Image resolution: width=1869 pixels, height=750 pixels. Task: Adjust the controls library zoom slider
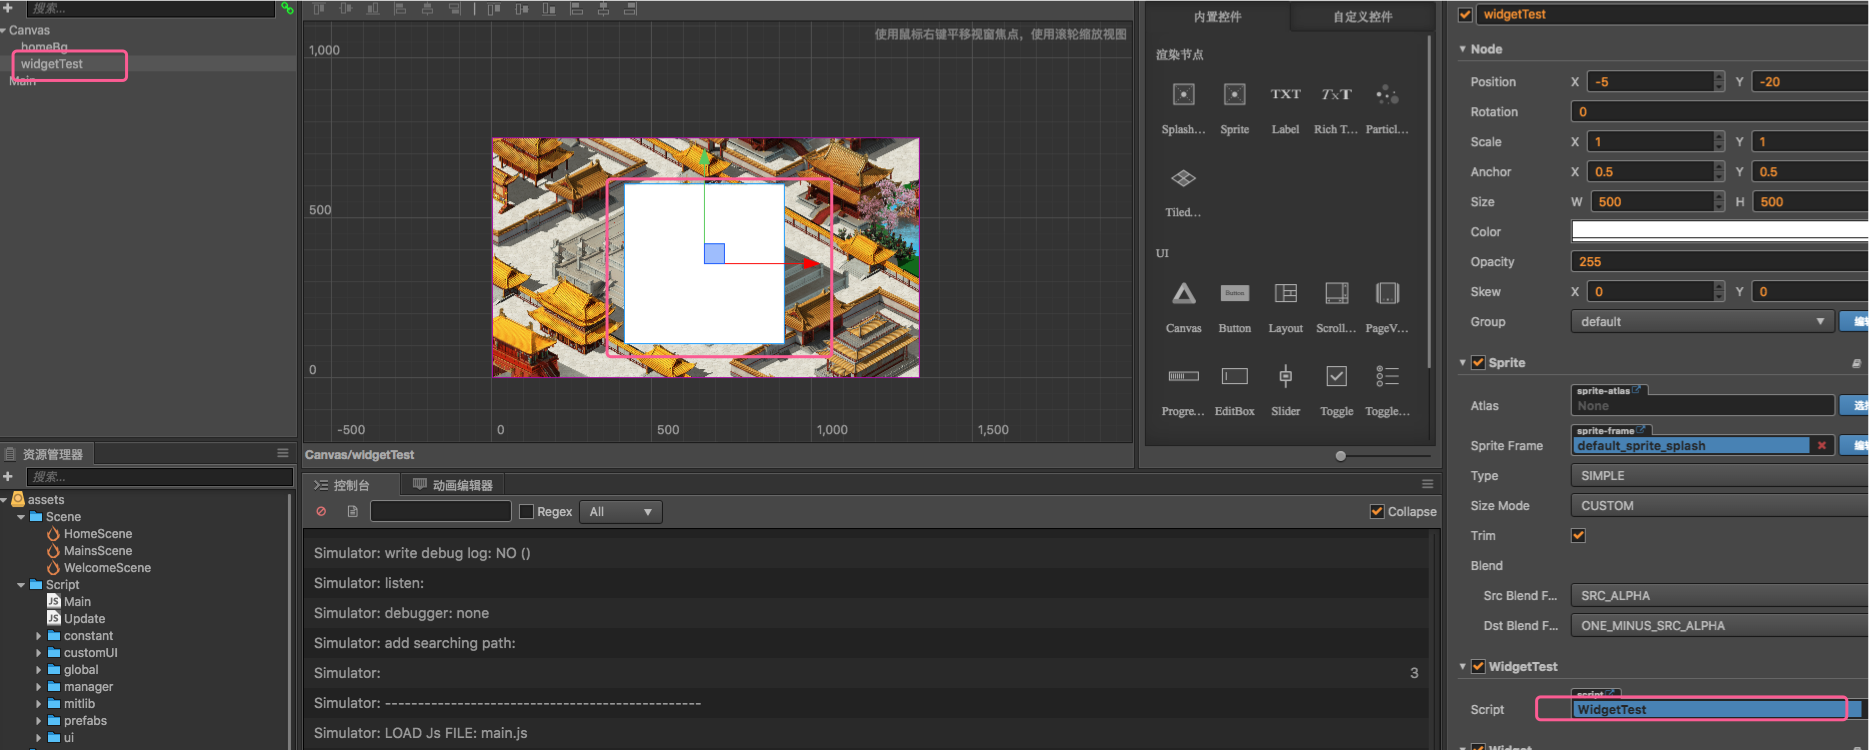1341,456
